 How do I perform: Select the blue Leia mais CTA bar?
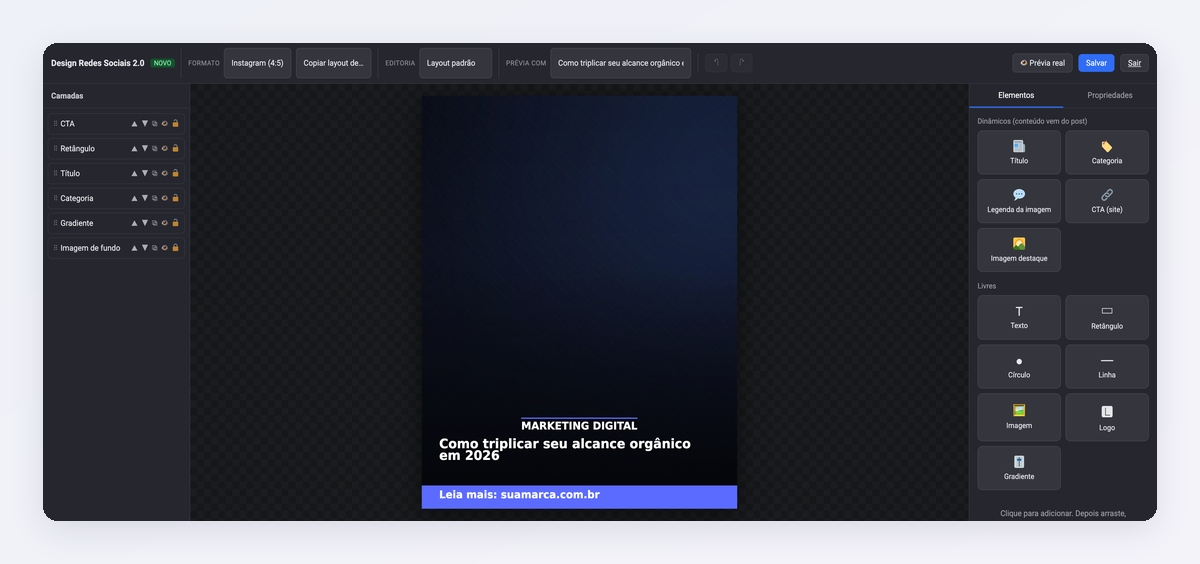(x=579, y=497)
